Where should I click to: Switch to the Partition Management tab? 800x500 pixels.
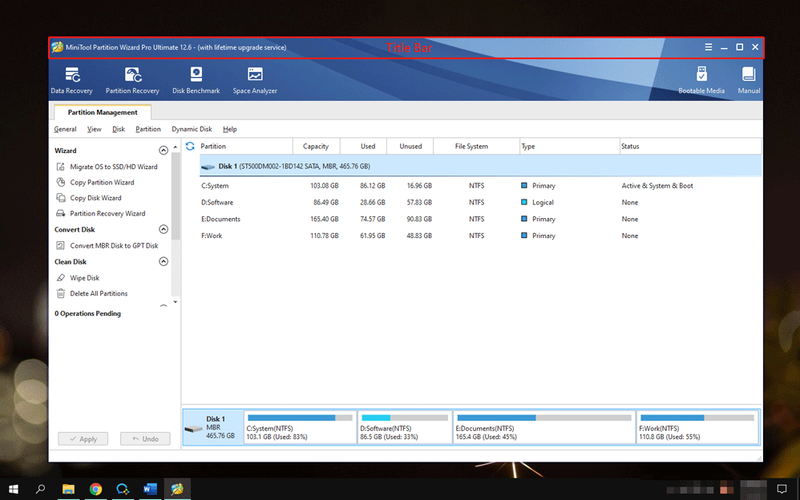[103, 112]
